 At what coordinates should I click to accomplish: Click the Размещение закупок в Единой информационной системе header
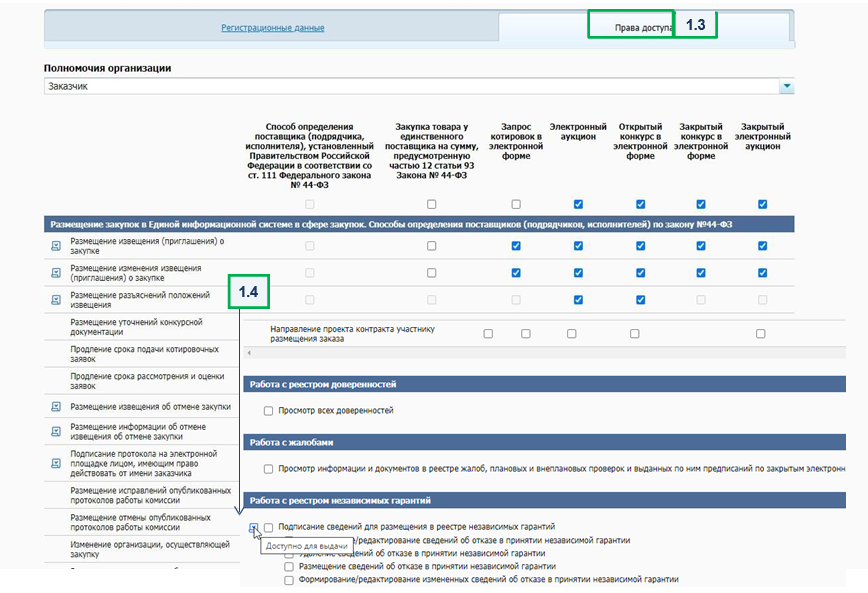(x=419, y=224)
